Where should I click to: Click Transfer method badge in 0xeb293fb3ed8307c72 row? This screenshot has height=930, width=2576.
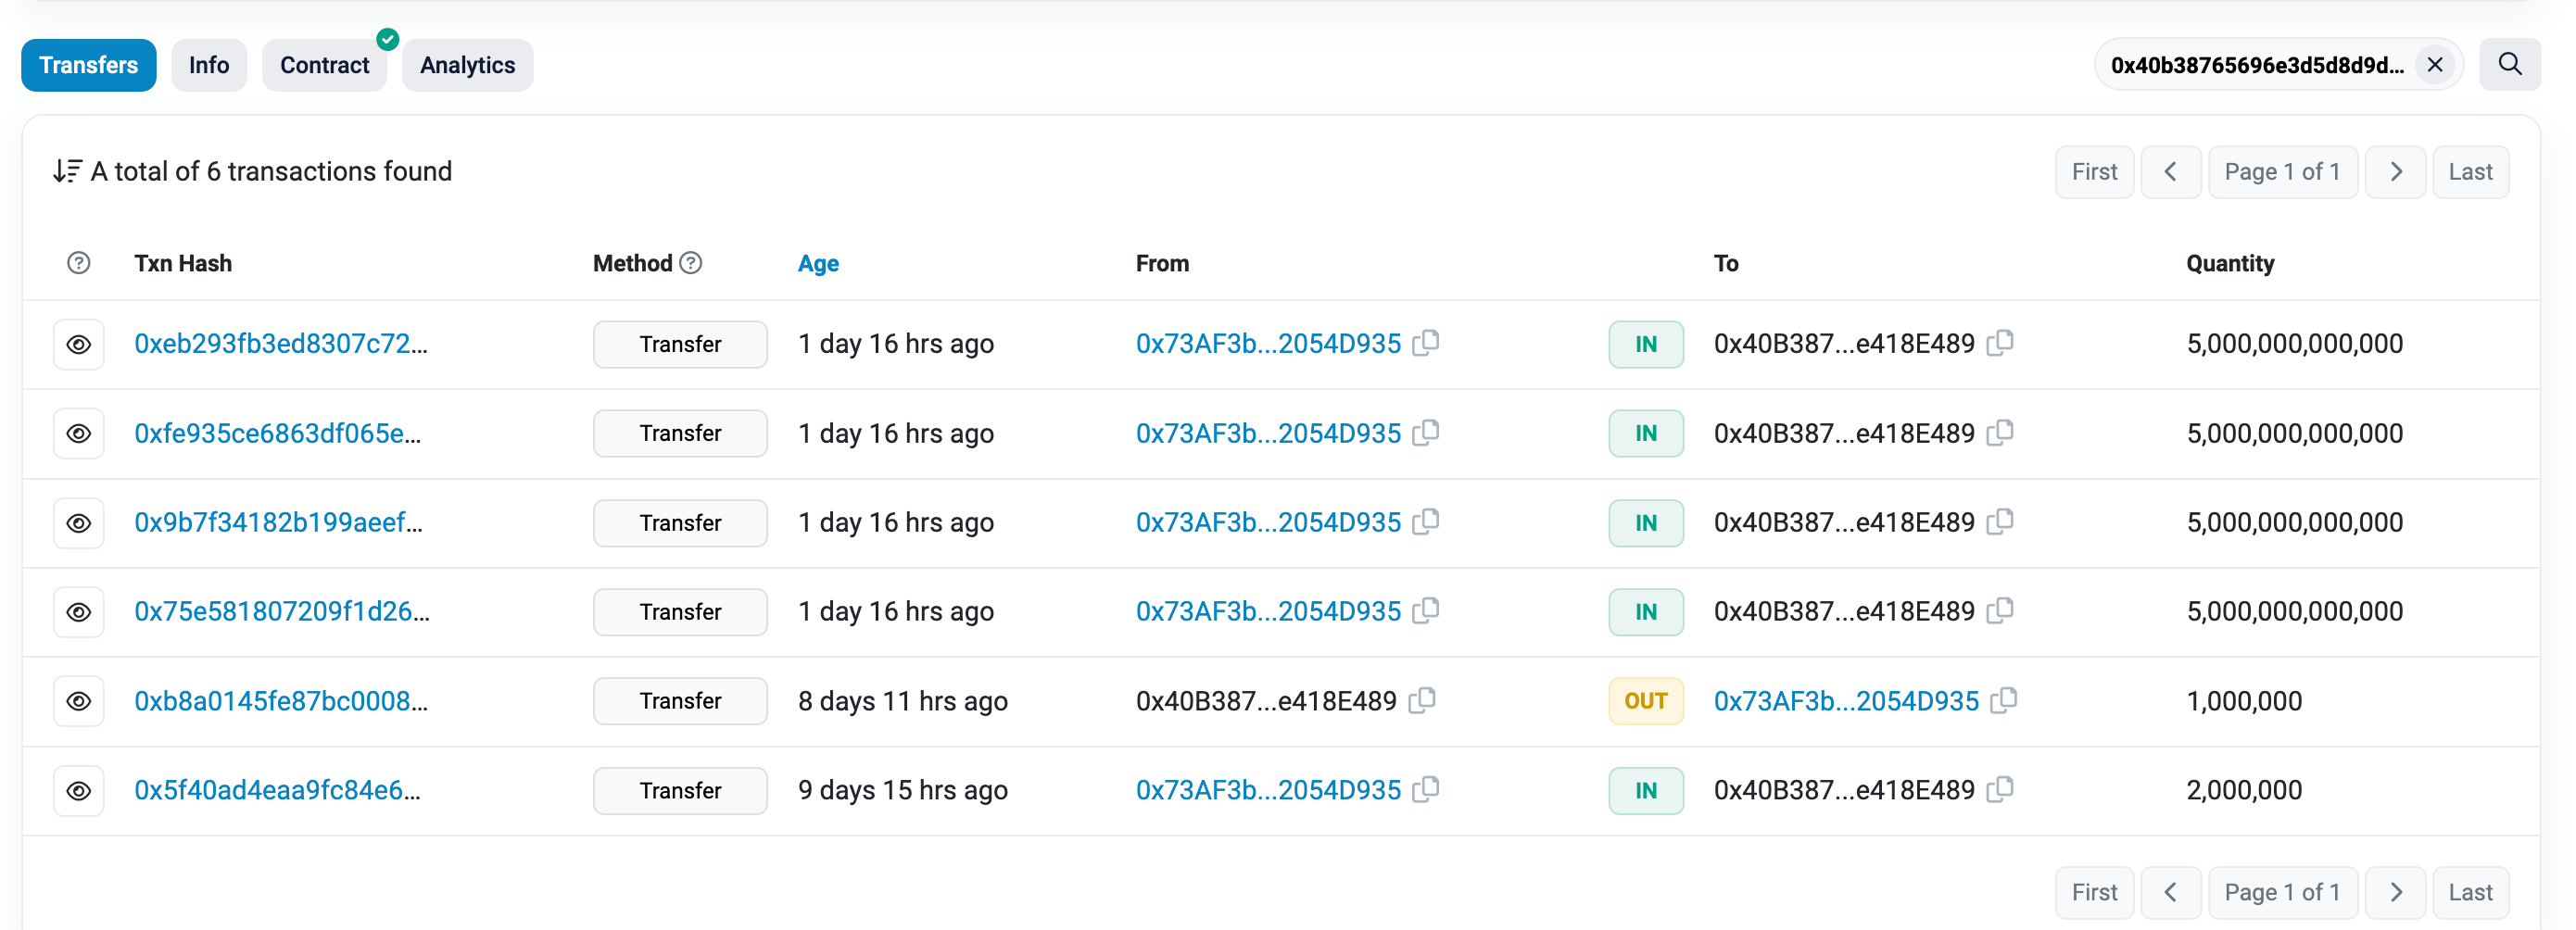point(681,344)
